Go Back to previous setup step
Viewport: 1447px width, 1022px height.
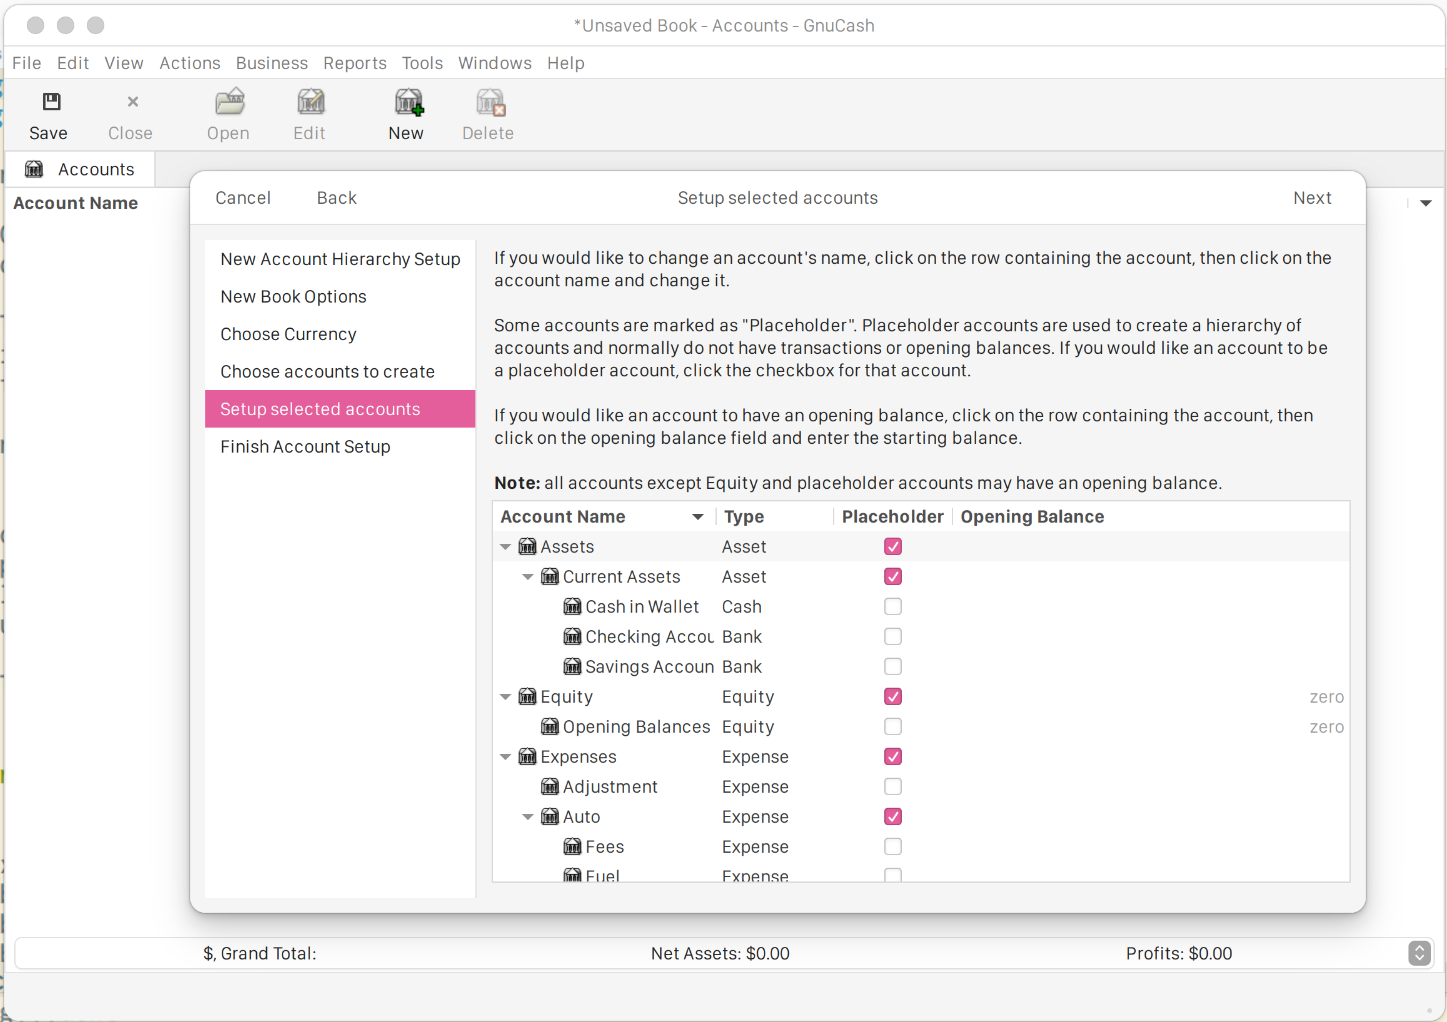[x=336, y=198]
